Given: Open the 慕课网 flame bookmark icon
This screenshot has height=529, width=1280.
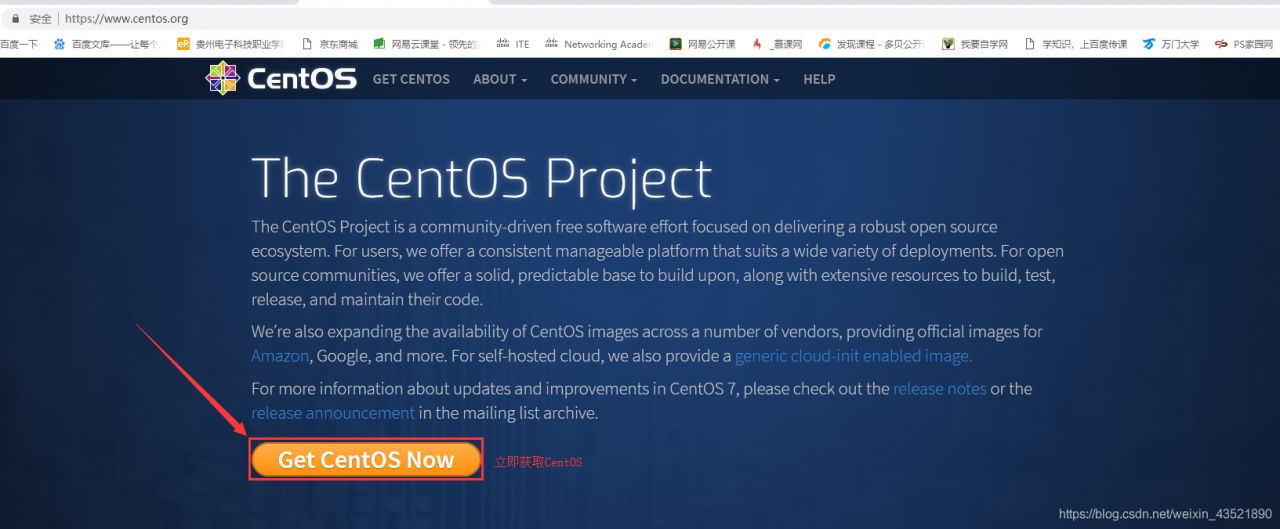Looking at the screenshot, I should pos(757,44).
